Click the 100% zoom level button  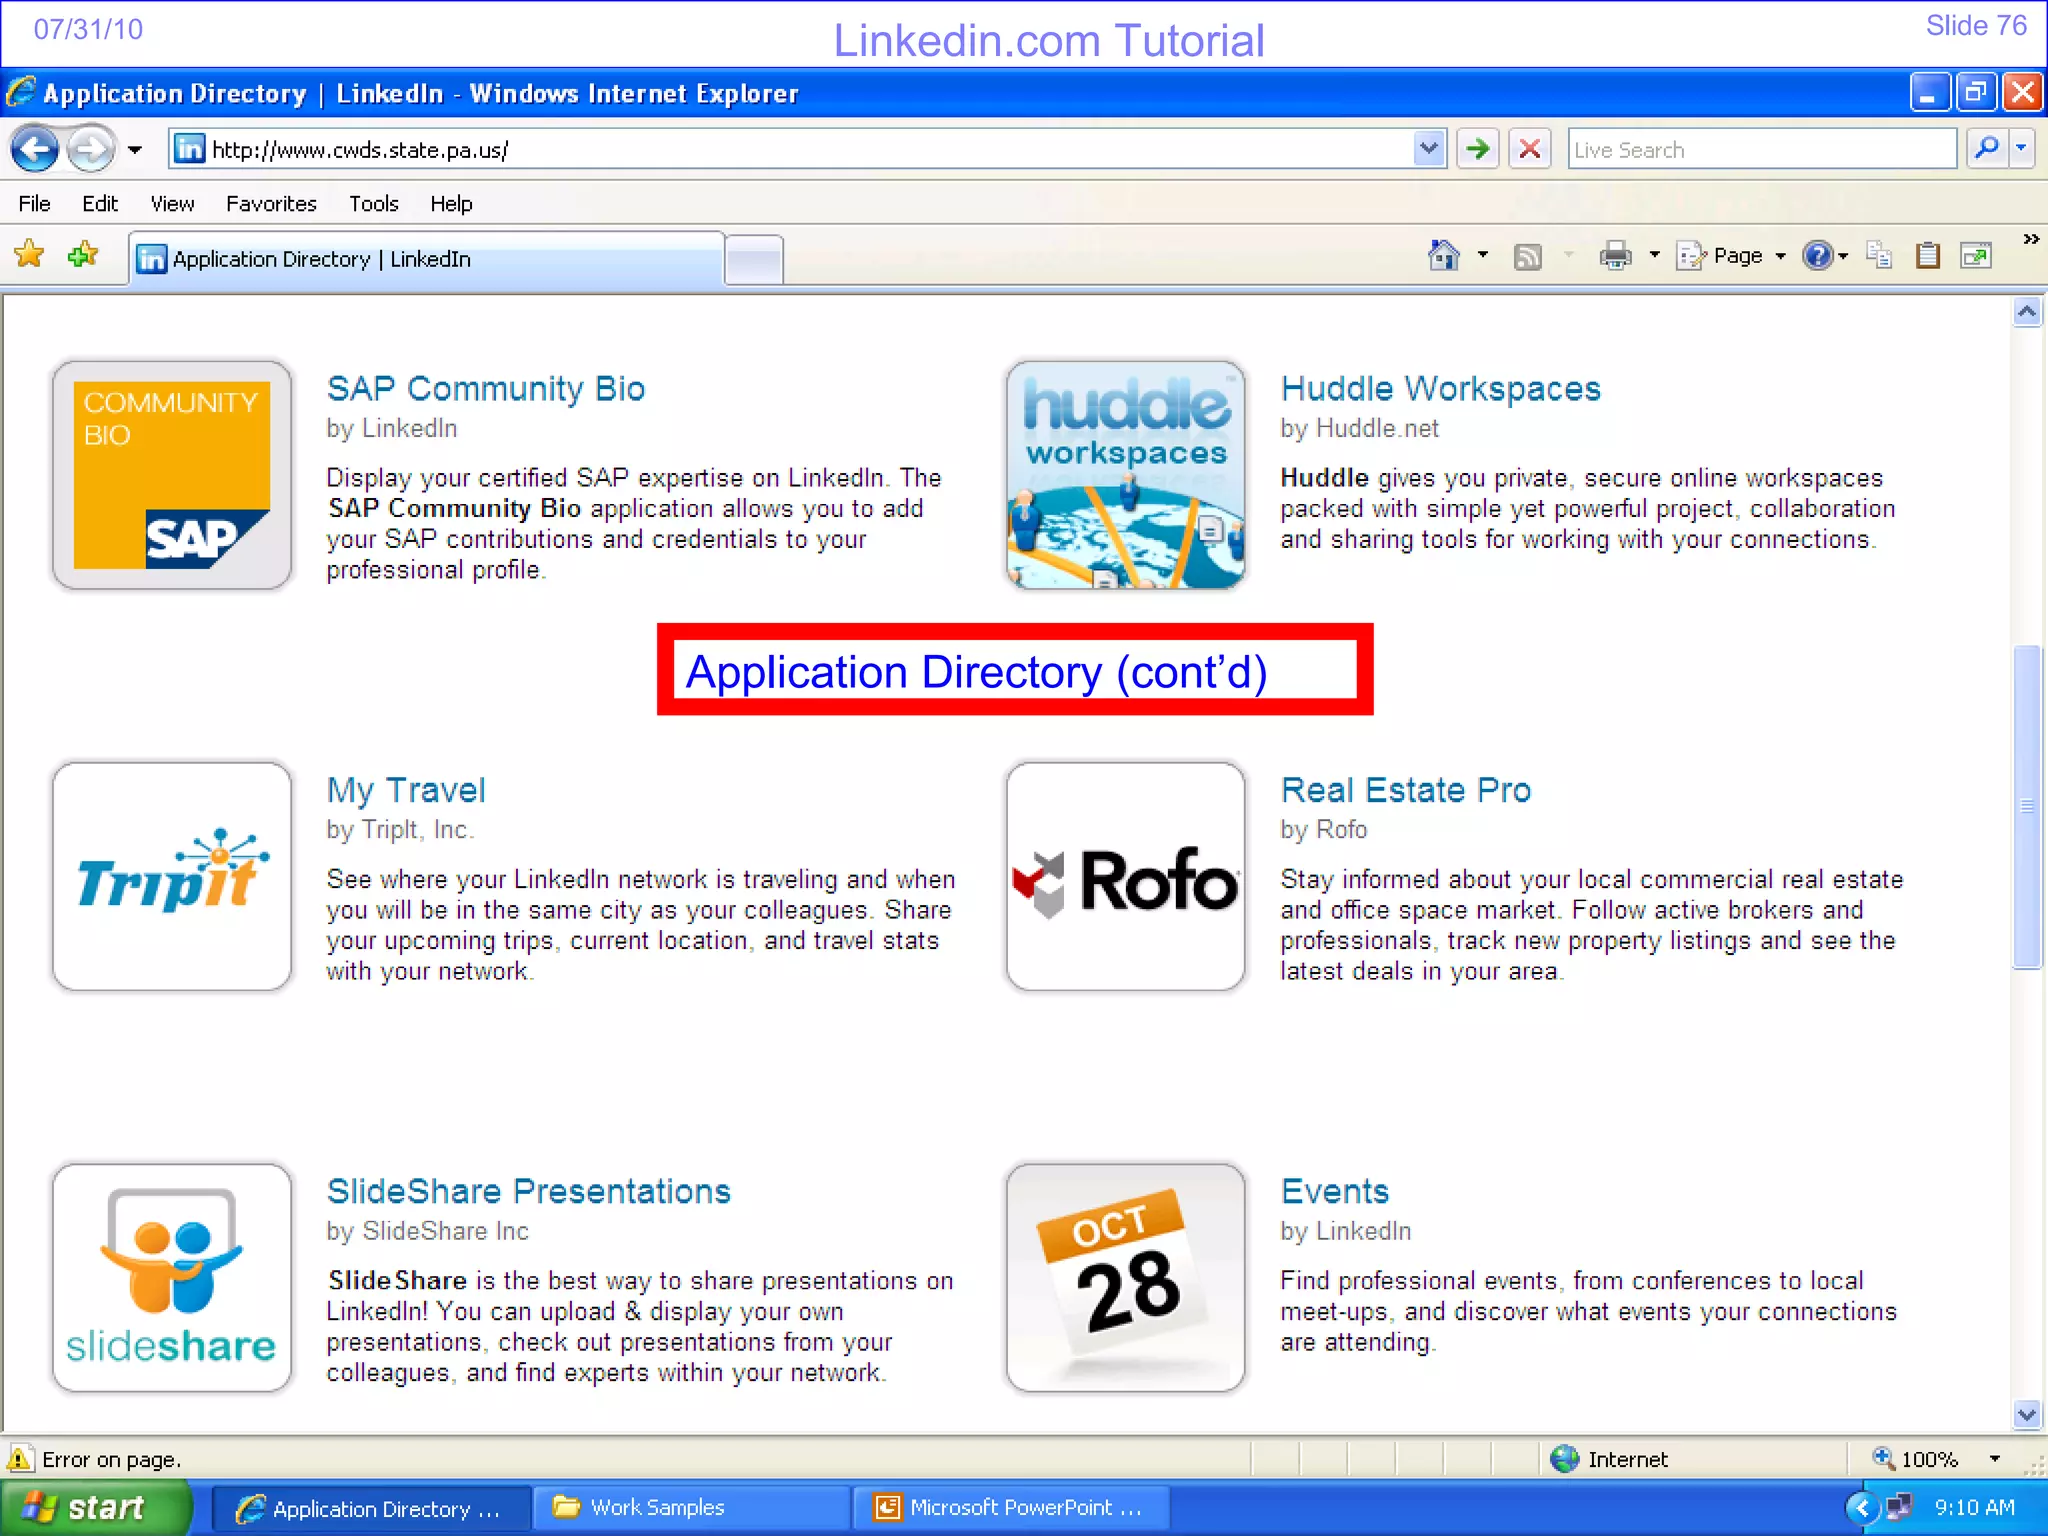(x=1916, y=1459)
